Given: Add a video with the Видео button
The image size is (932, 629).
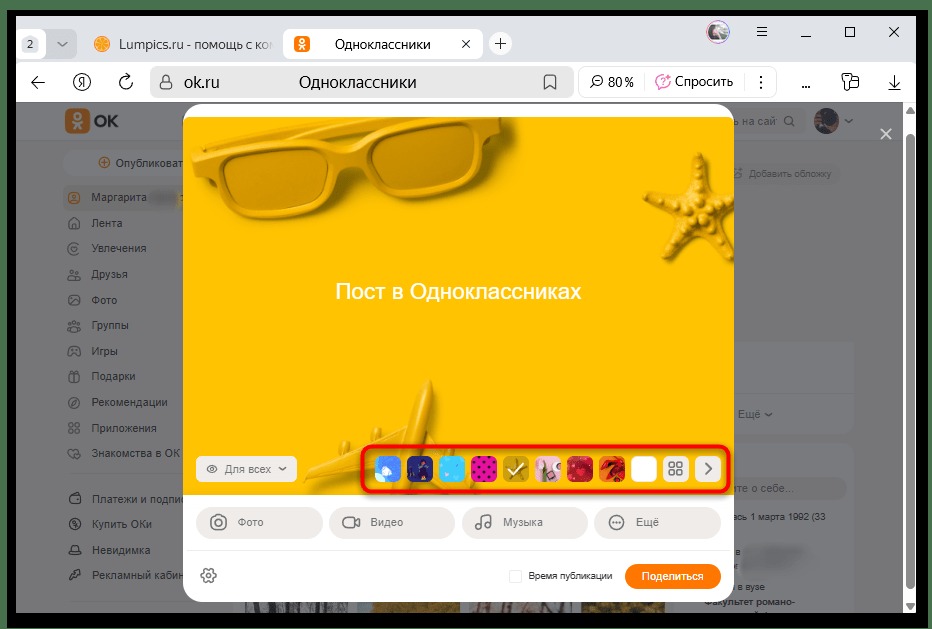Looking at the screenshot, I should (x=392, y=523).
